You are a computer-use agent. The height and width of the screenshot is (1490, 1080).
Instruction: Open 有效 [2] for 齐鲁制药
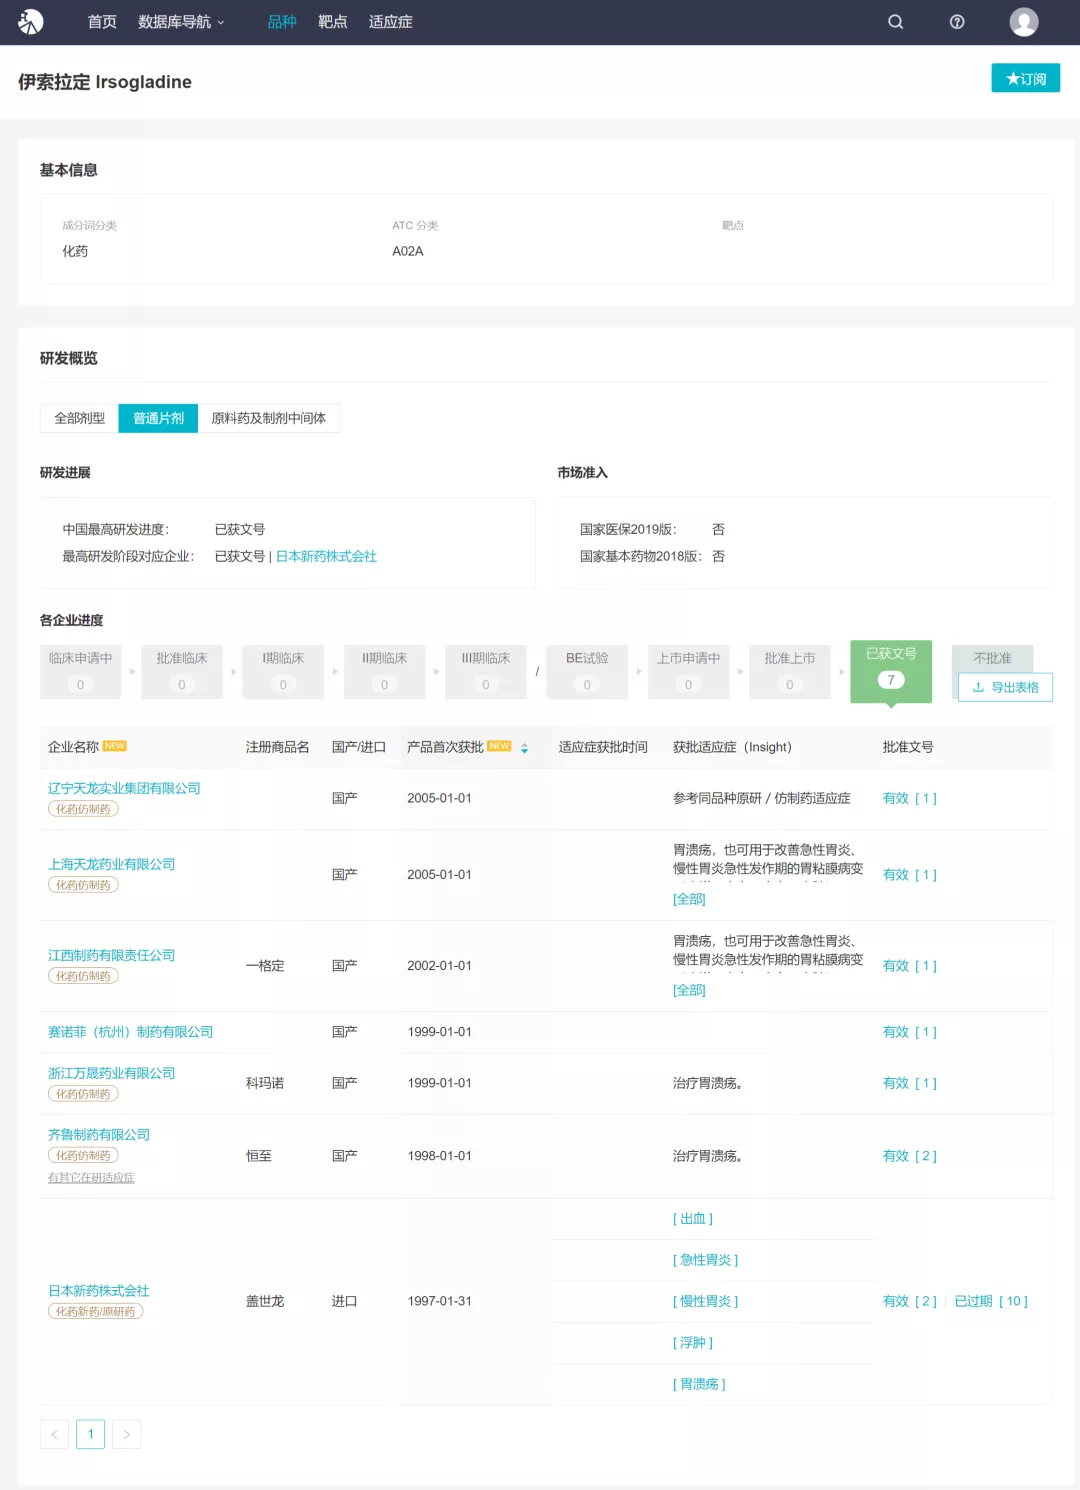[x=910, y=1156]
